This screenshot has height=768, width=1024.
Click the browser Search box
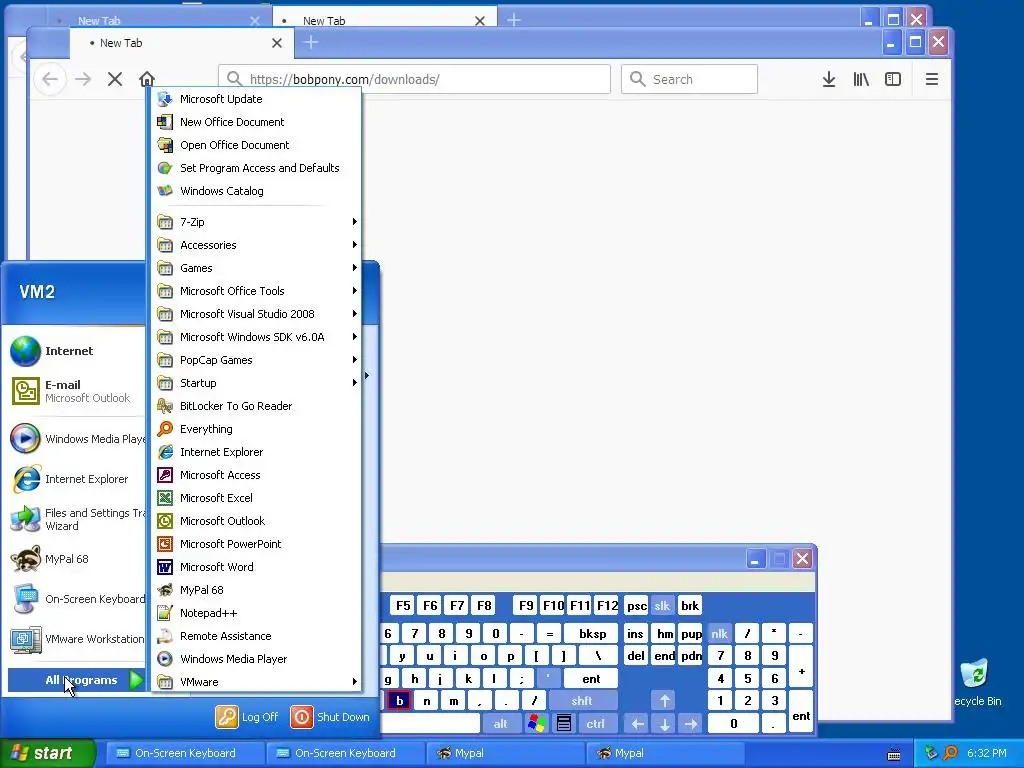pos(690,79)
